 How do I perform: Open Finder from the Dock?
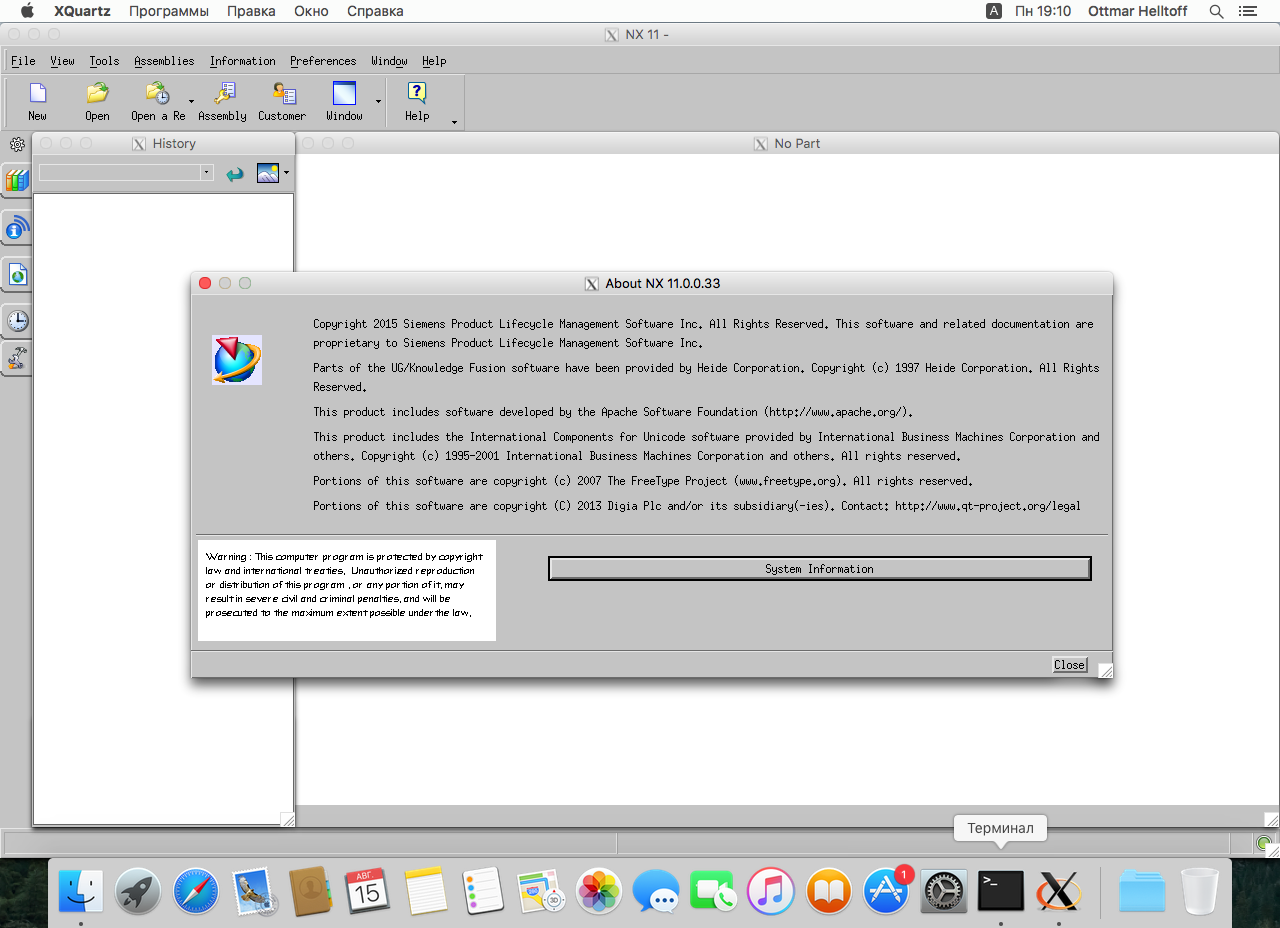coord(81,889)
